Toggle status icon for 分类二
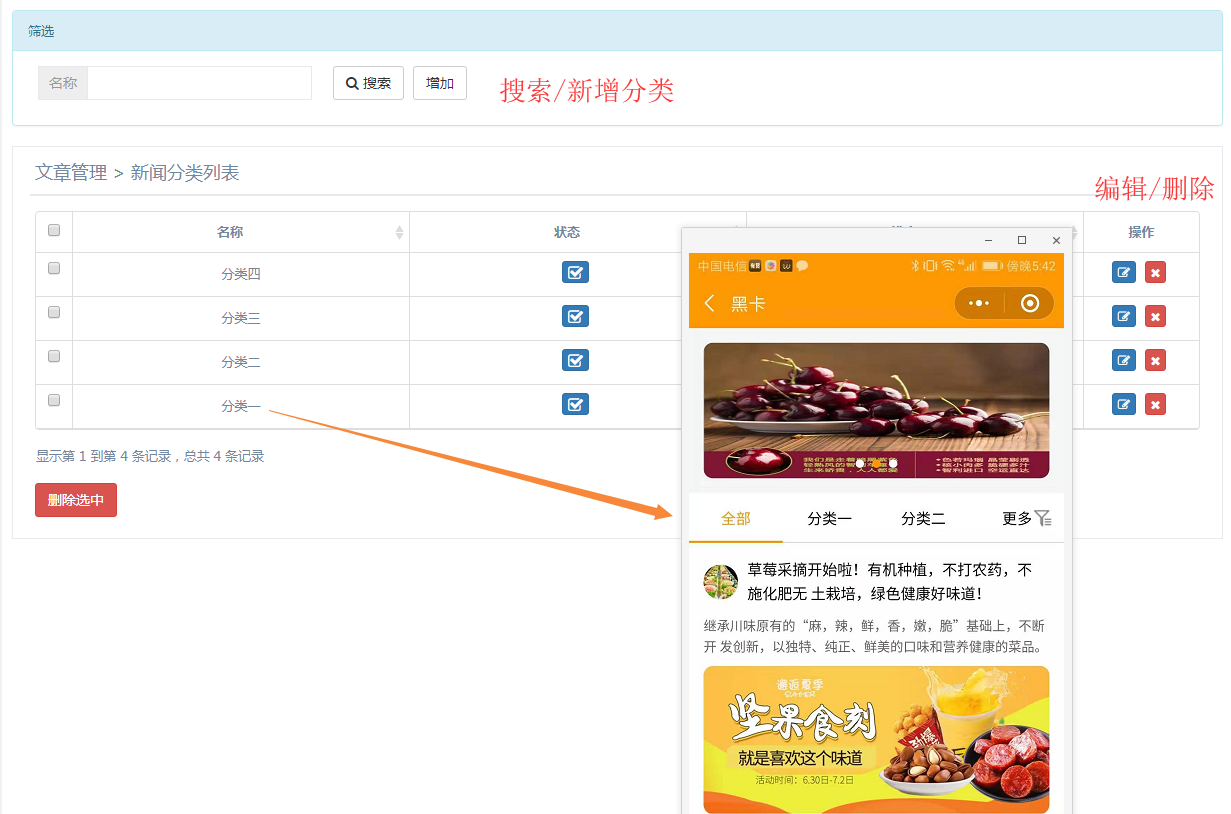Image resolution: width=1231 pixels, height=814 pixels. (x=575, y=361)
